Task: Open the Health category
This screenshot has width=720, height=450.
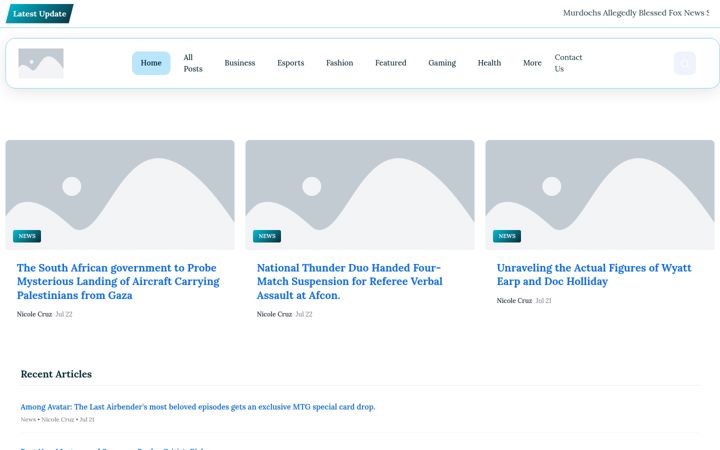Action: coord(489,63)
